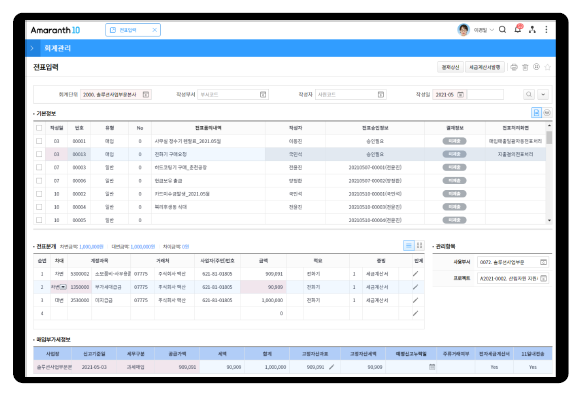Click the first button beside page title toolbar
The width and height of the screenshot is (583, 396).
pos(450,67)
